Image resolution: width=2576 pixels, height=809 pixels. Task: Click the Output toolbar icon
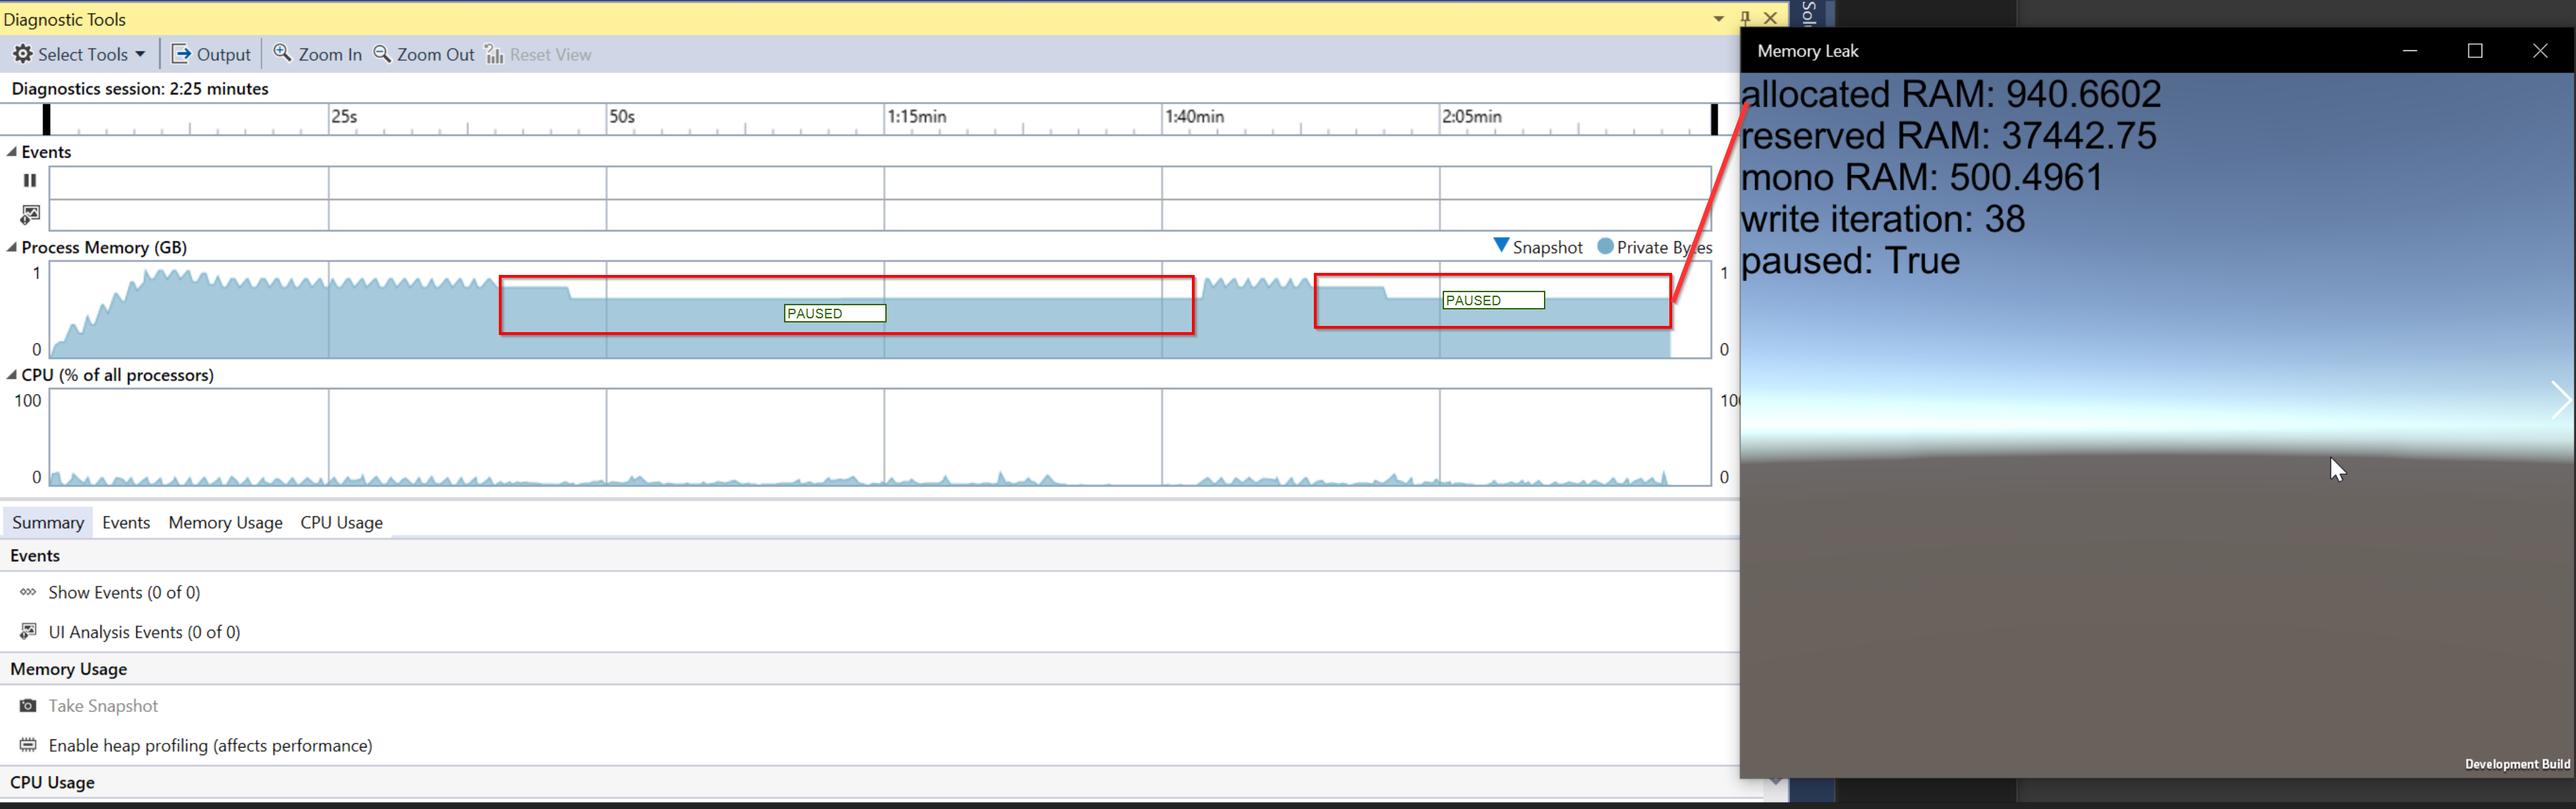181,54
